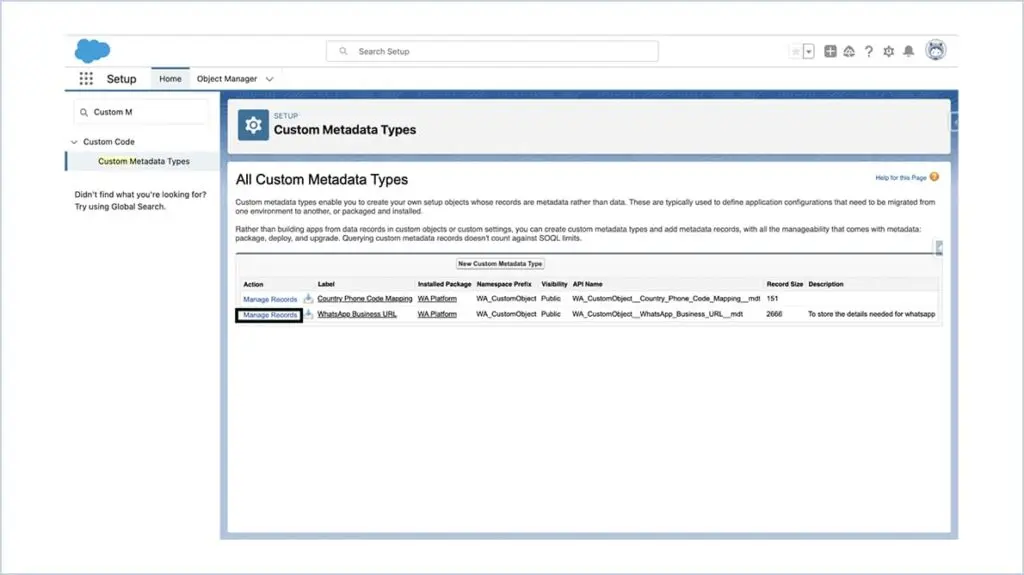Click the Quick Find box containing Custom M
The image size is (1024, 575).
point(141,112)
